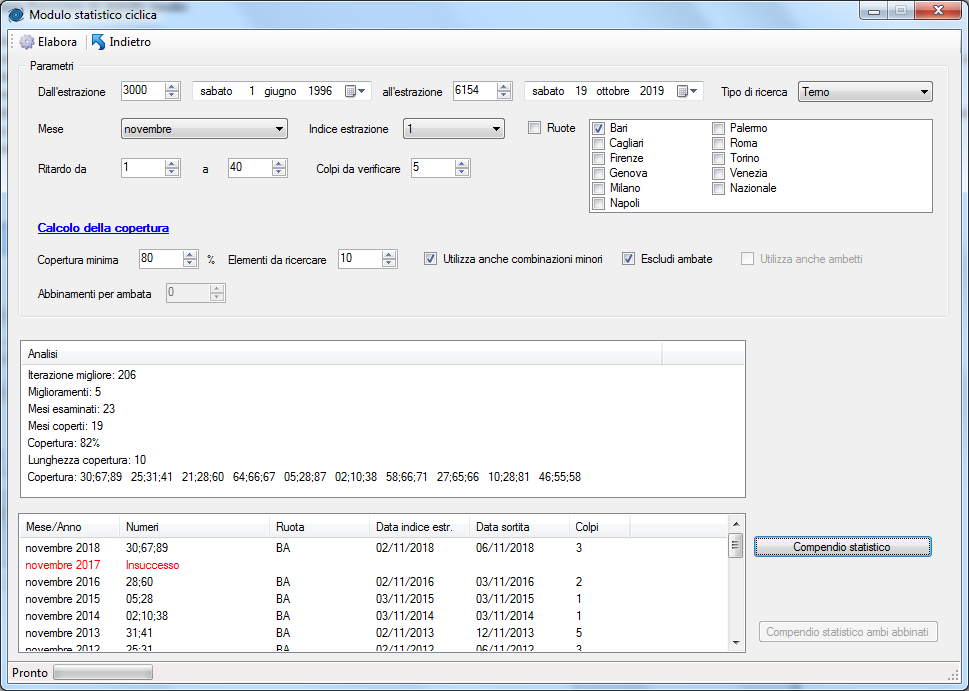Viewport: 969px width, 691px height.
Task: Disable Utilizza anche combinazioni minori
Action: (x=430, y=259)
